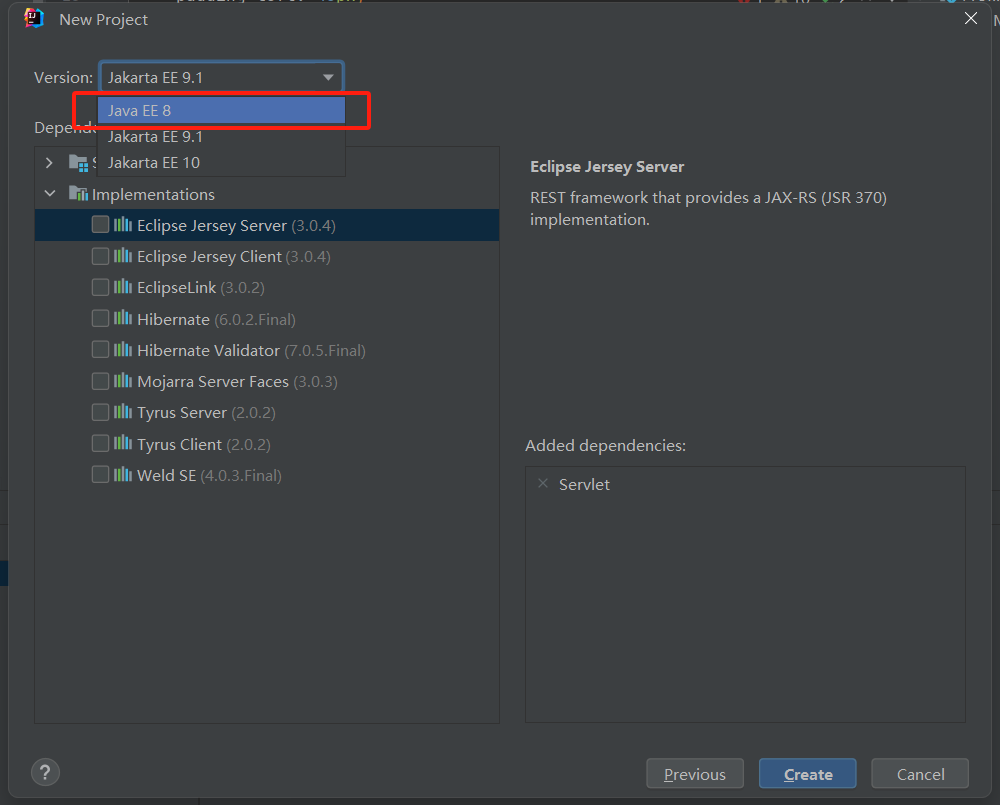Click the Tyrus Server library icon
This screenshot has width=1000, height=805.
(x=122, y=412)
